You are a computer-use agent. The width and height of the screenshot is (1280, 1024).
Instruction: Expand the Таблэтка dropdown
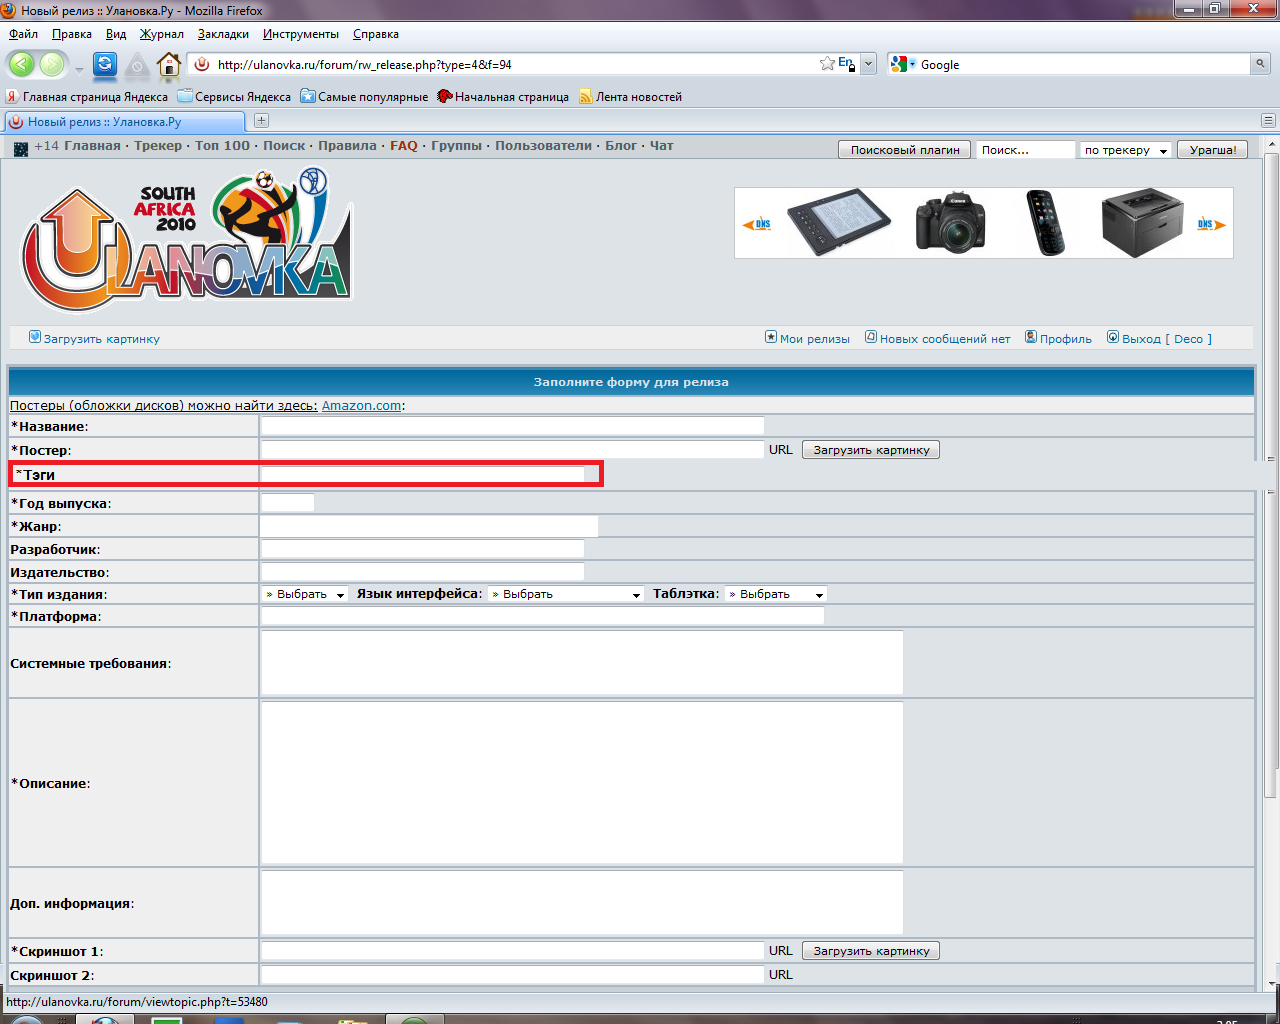pyautogui.click(x=776, y=594)
